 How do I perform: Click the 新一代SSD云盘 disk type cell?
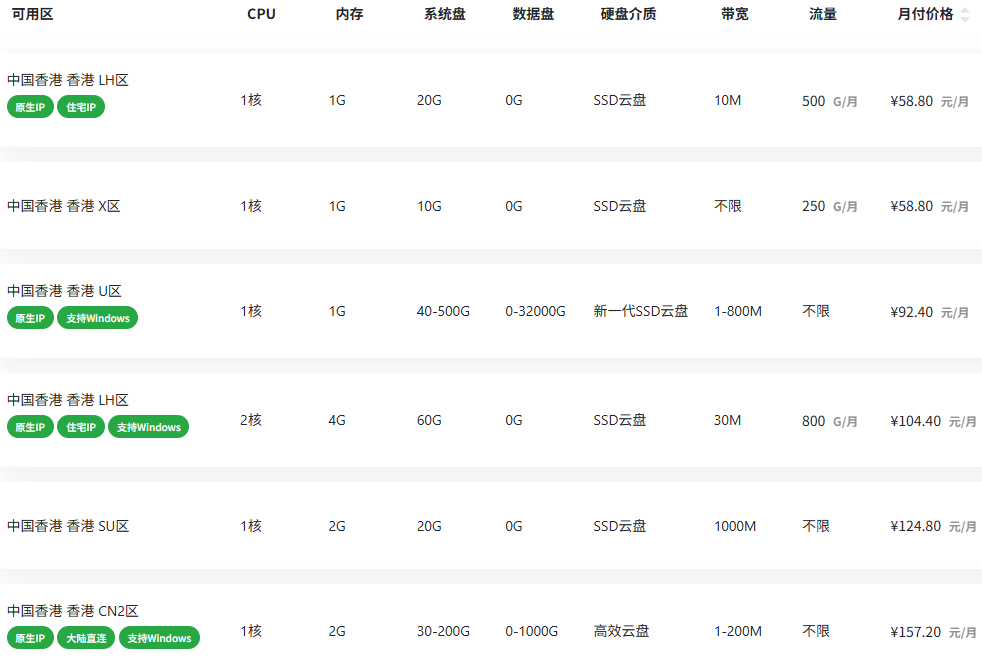[x=641, y=311]
